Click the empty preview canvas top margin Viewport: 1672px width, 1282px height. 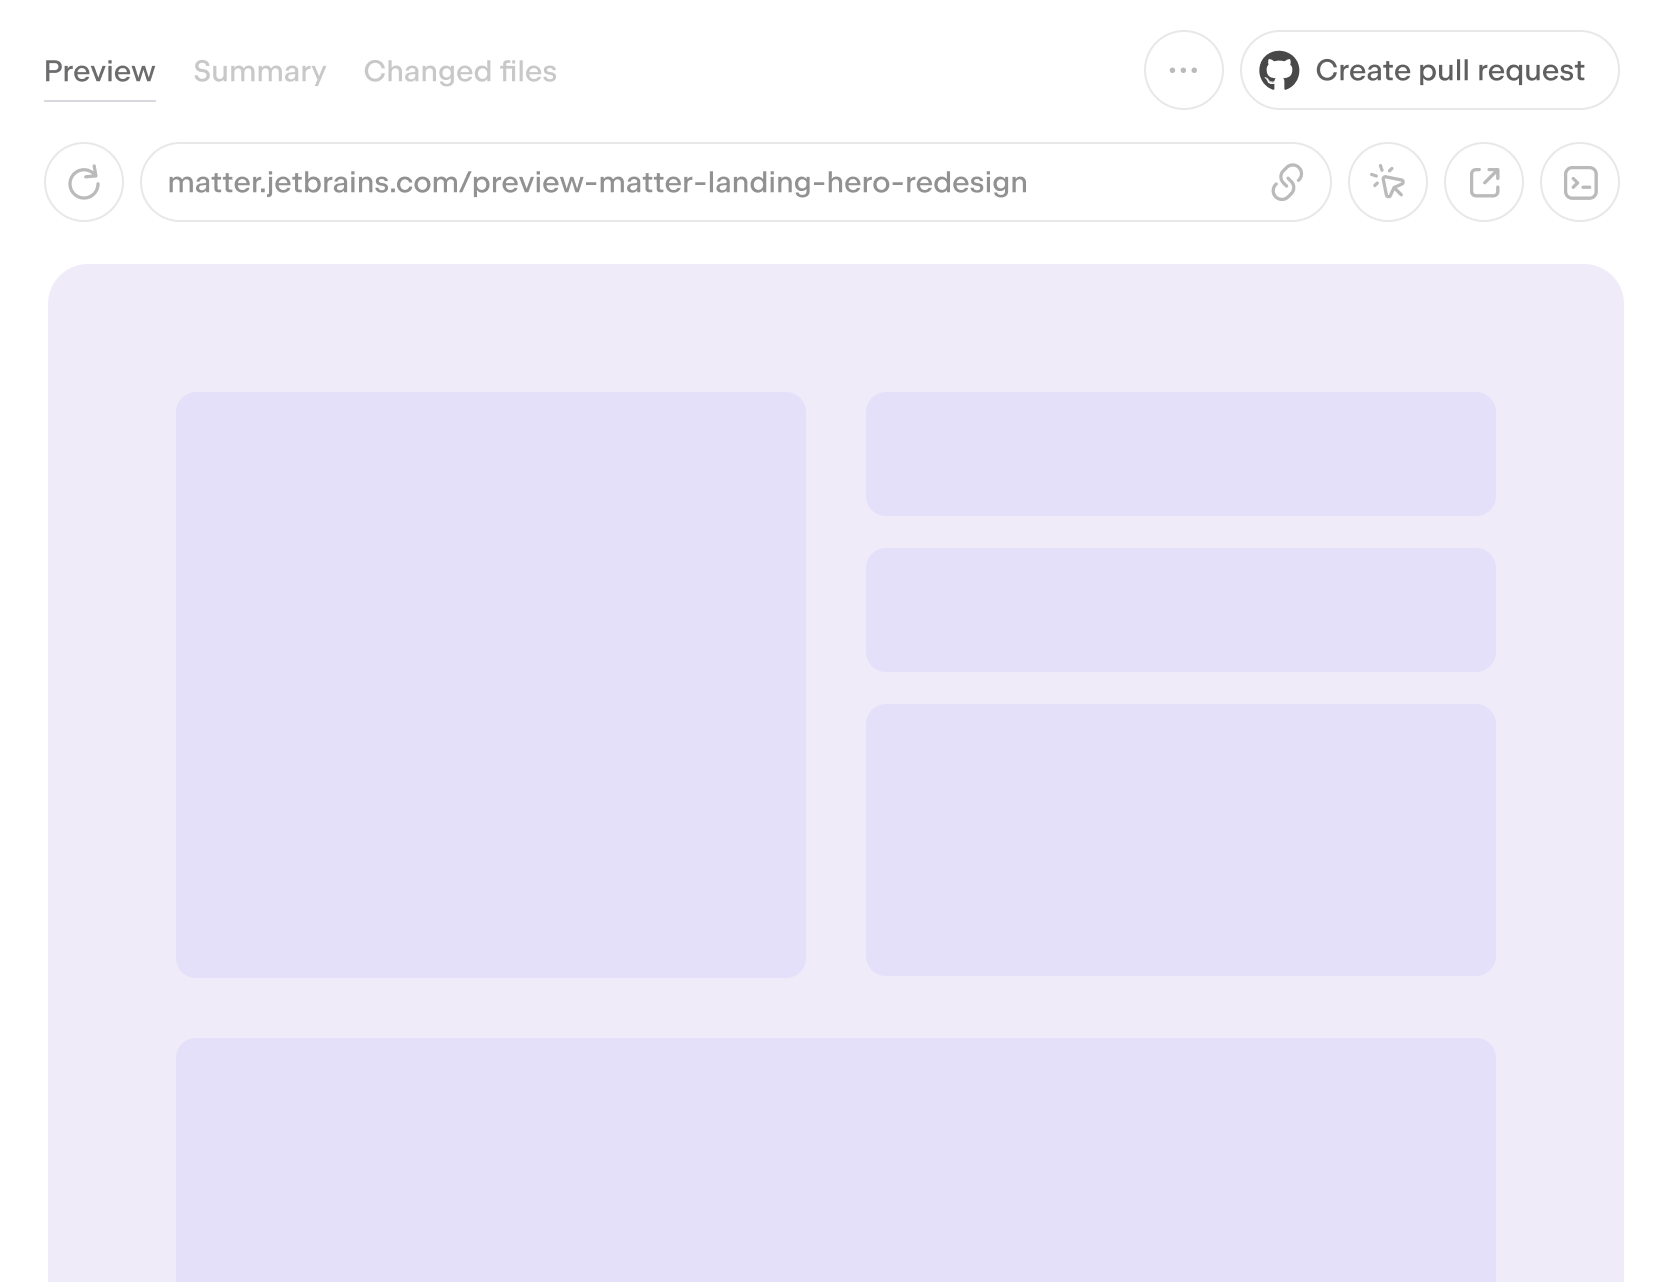click(835, 328)
